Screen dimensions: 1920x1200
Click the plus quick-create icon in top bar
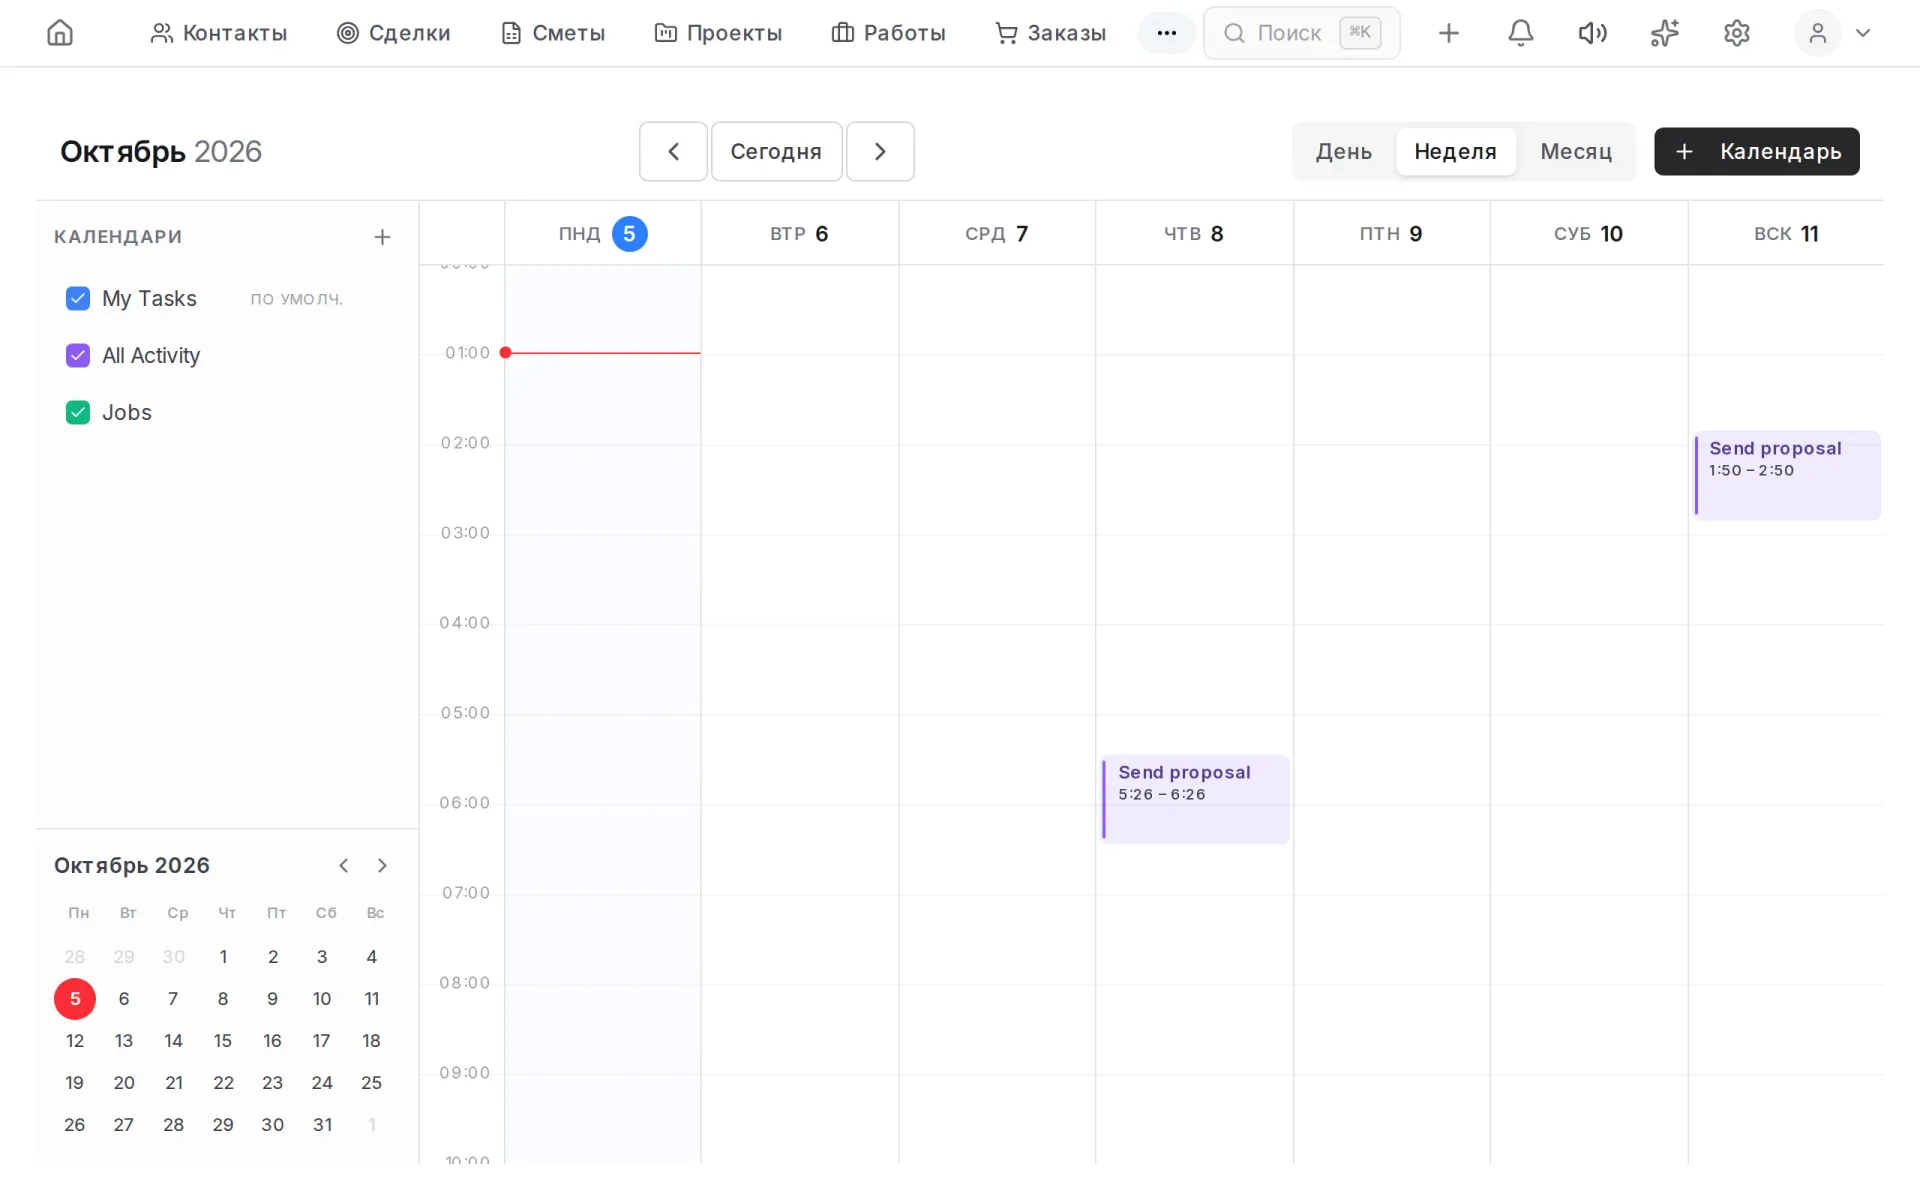tap(1448, 33)
